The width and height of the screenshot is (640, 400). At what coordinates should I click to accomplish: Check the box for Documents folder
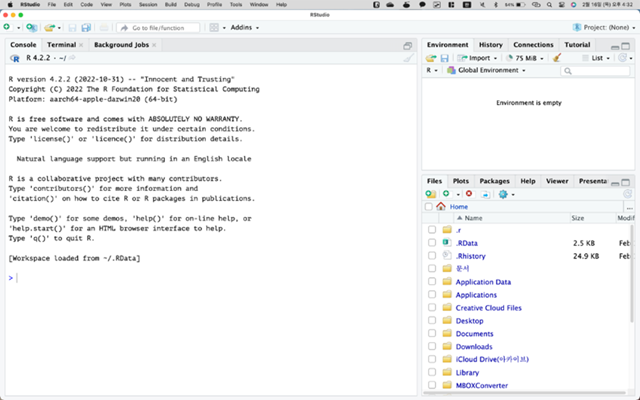(432, 333)
